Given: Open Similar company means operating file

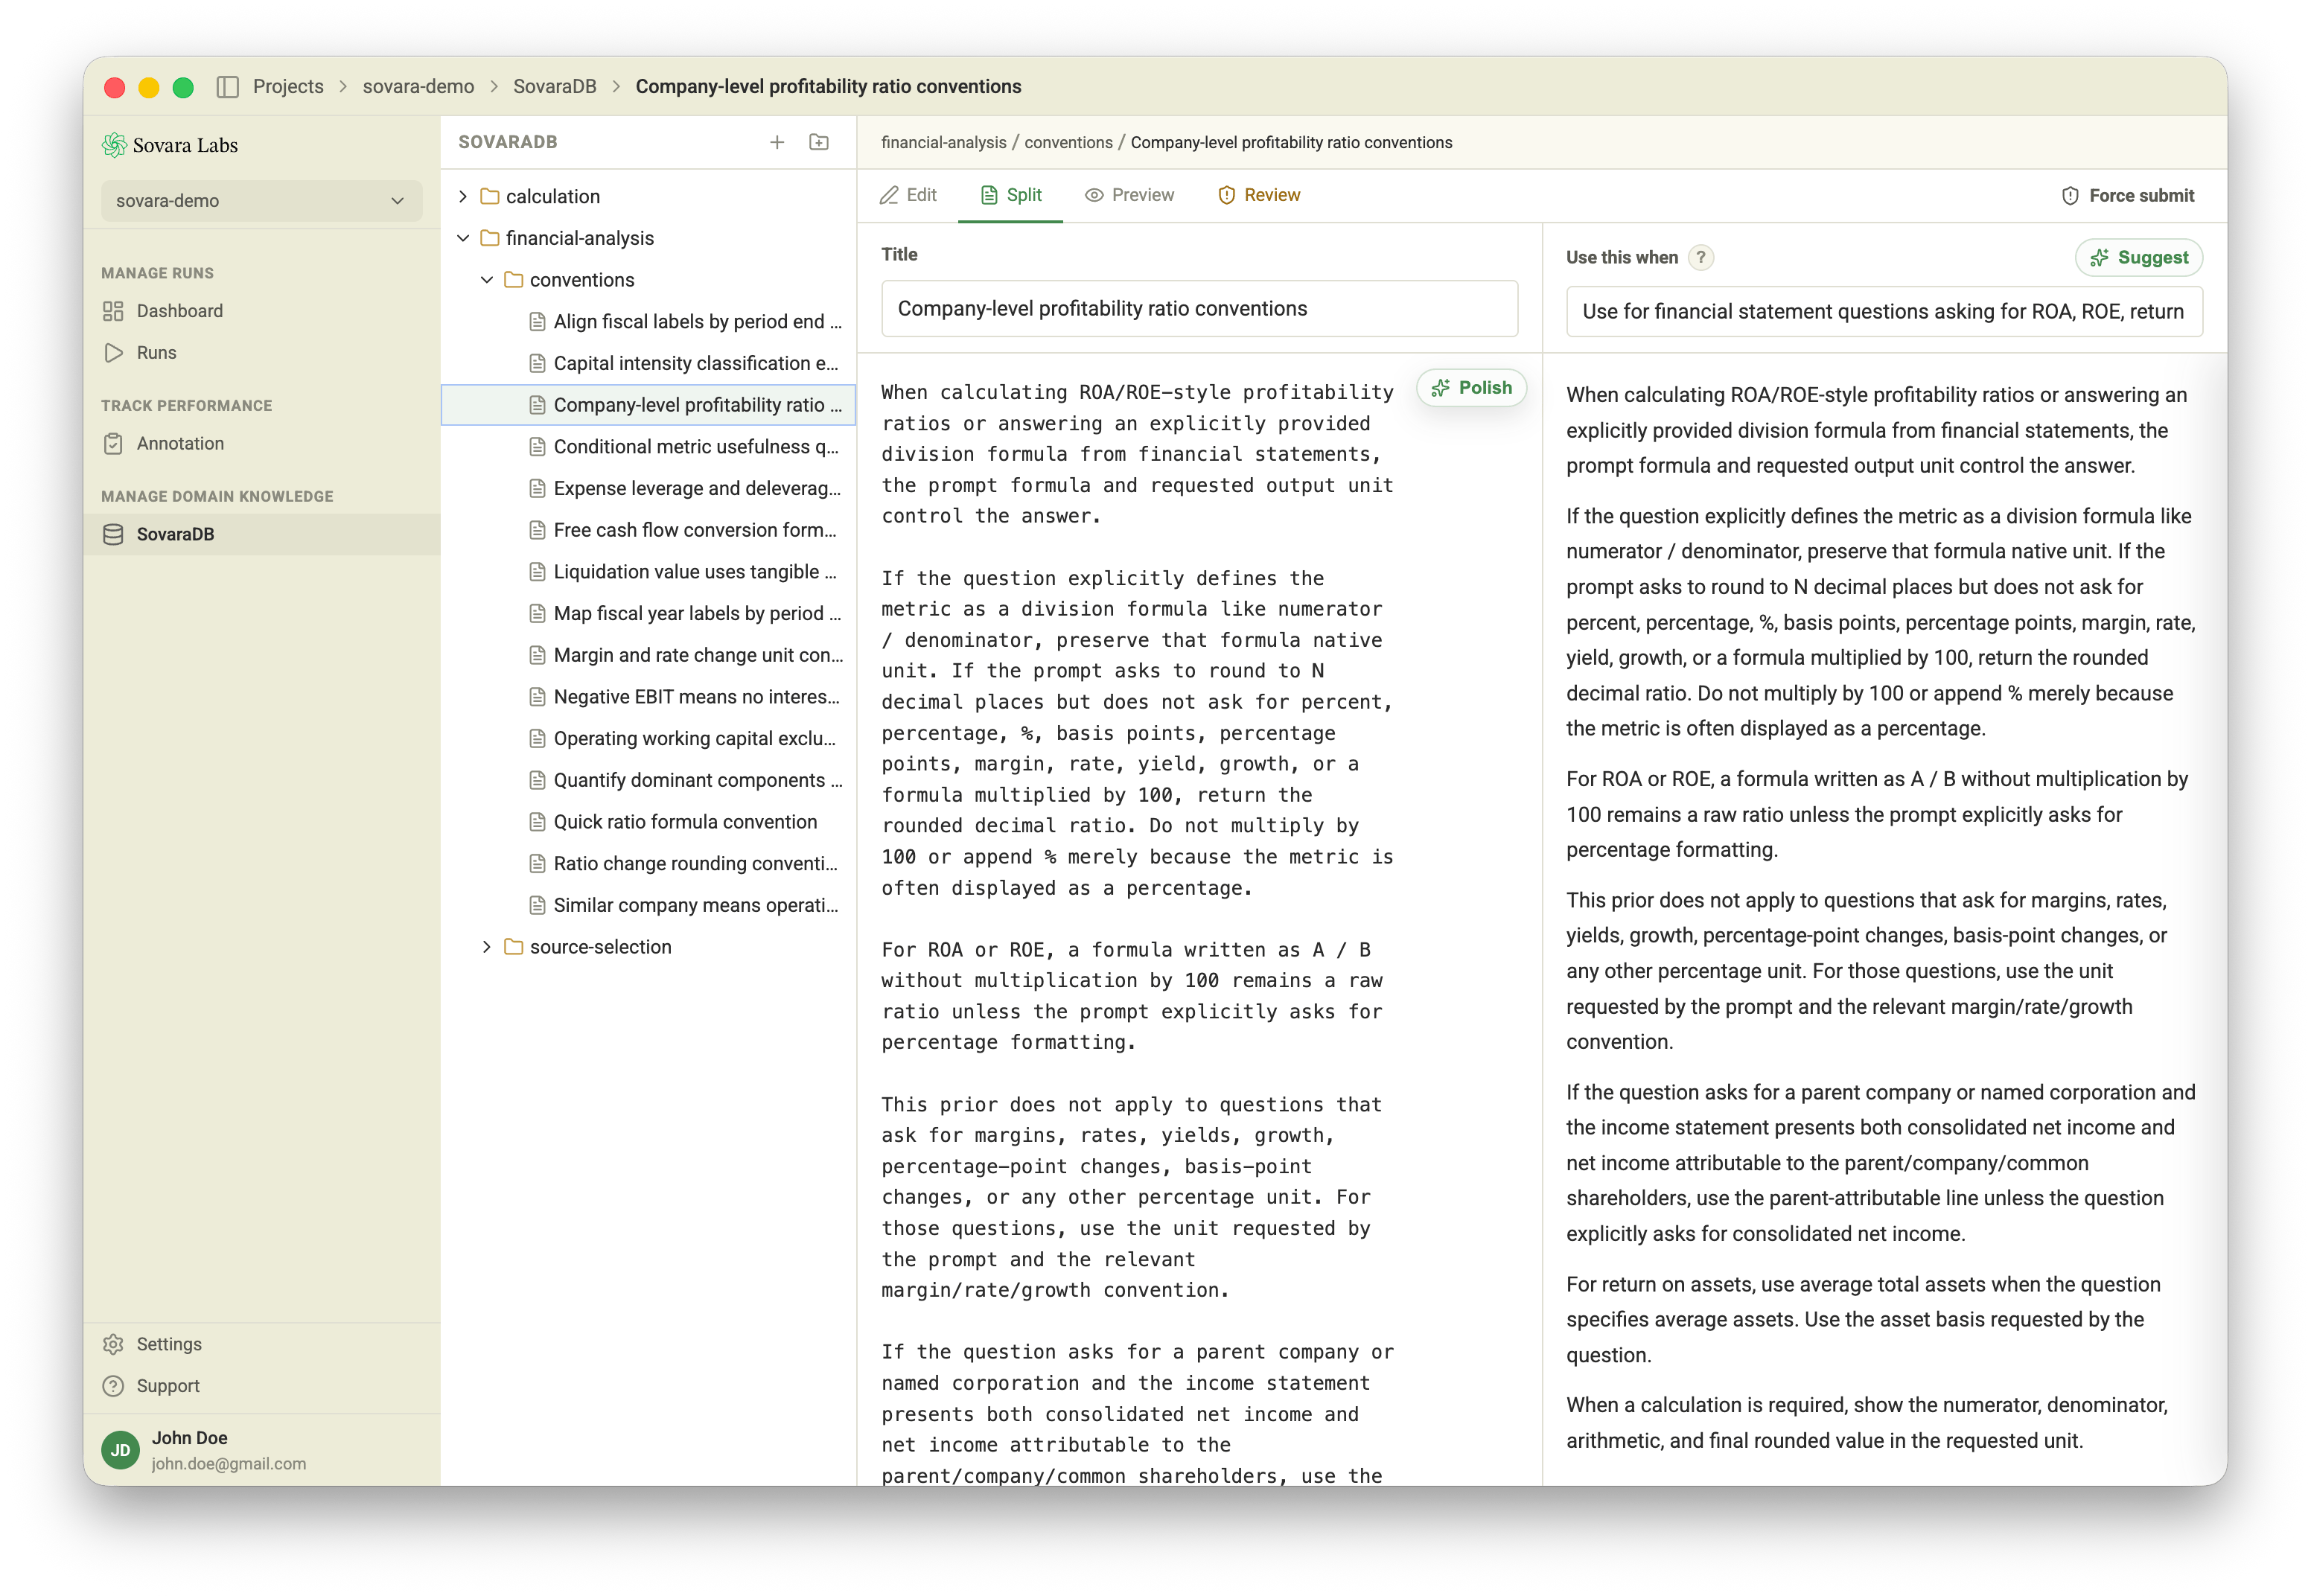Looking at the screenshot, I should pos(648,905).
